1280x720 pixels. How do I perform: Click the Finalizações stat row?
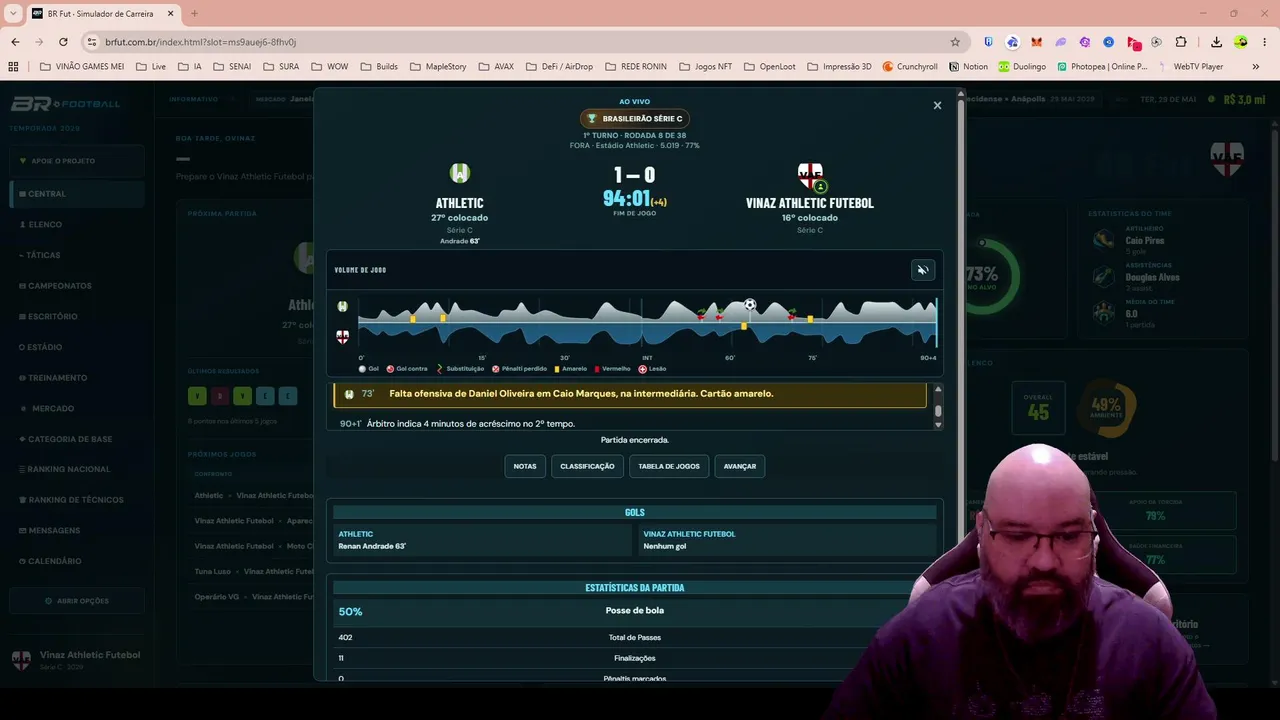pyautogui.click(x=635, y=658)
